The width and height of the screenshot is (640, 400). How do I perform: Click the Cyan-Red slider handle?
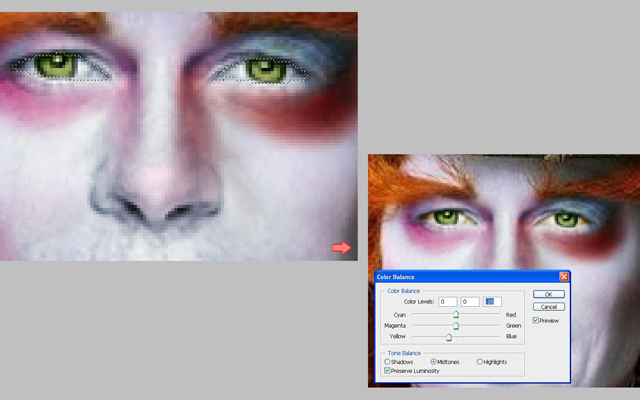[456, 315]
